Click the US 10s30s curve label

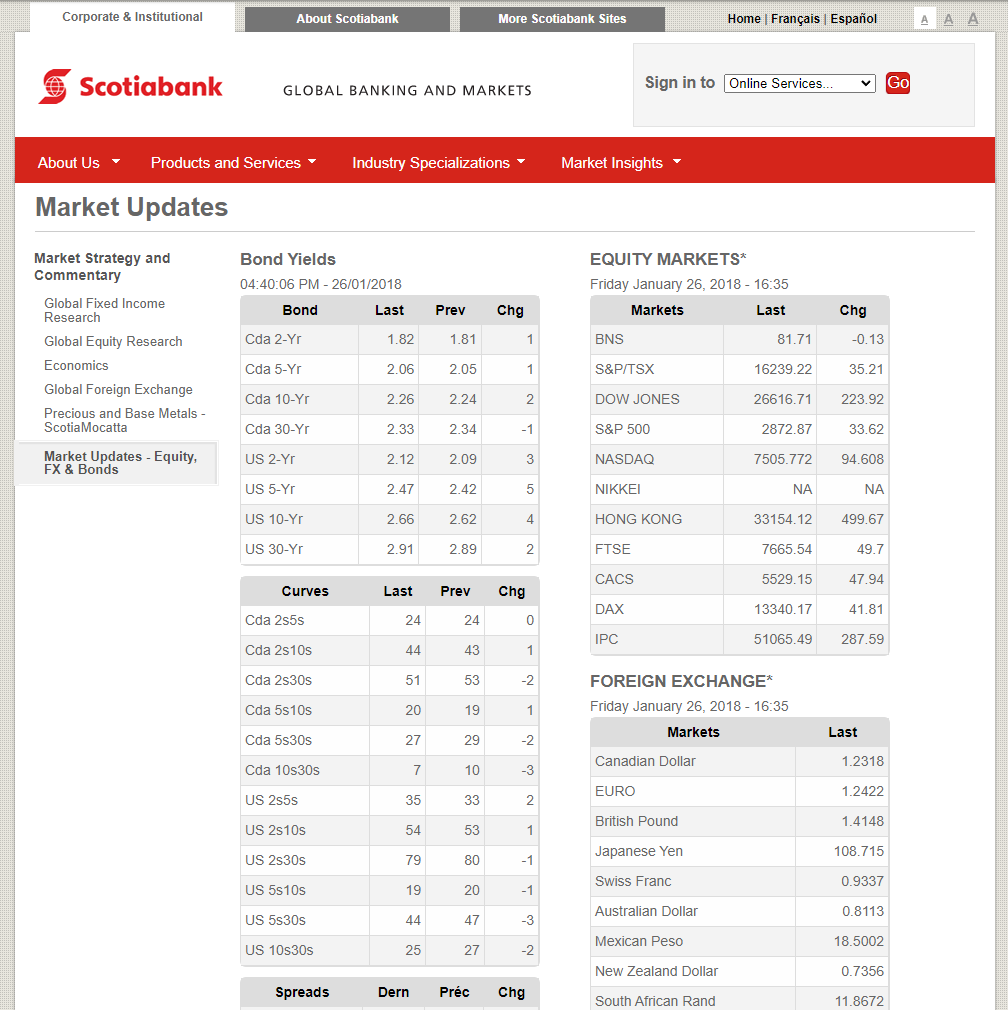tap(279, 951)
